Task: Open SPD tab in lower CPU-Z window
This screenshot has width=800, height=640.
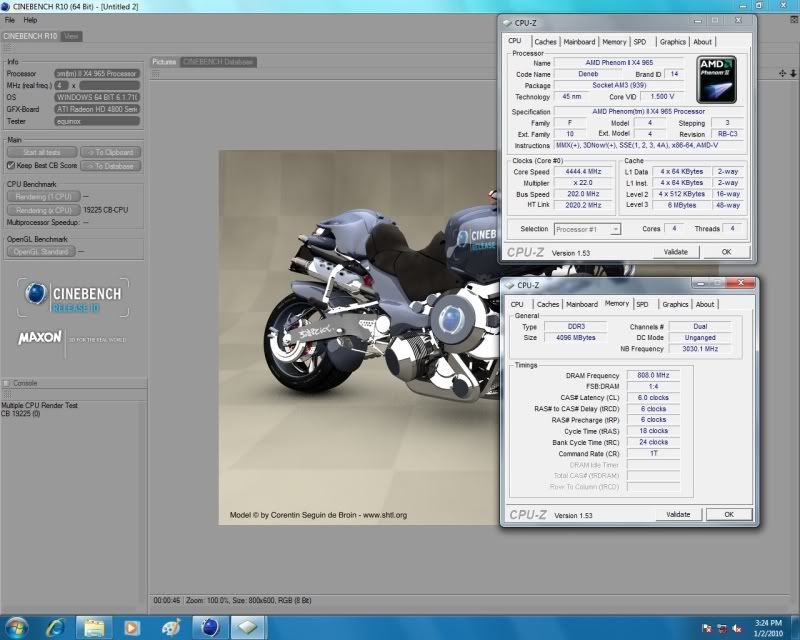Action: point(642,304)
